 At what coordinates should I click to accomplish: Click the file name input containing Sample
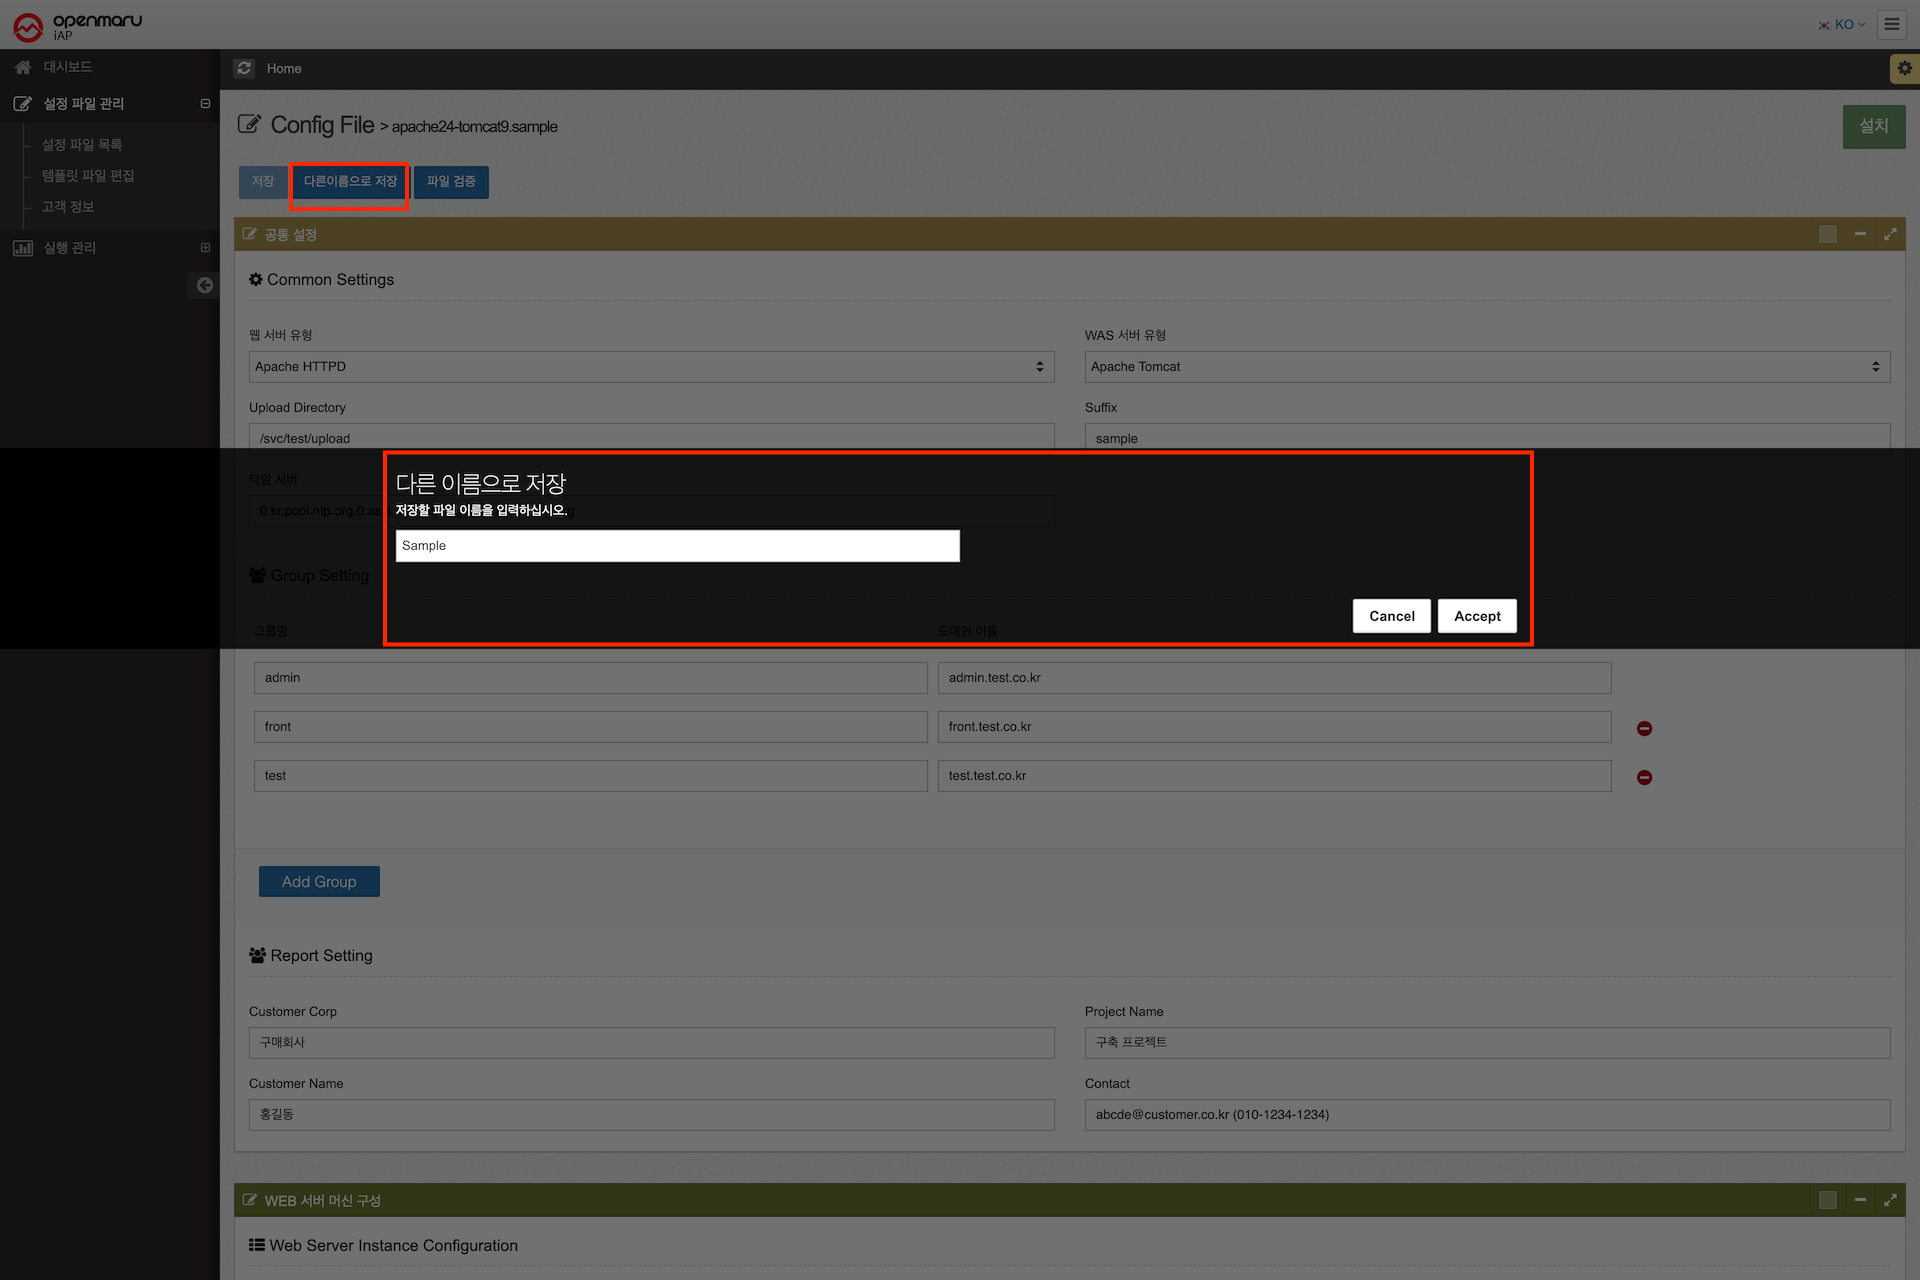pyautogui.click(x=677, y=546)
